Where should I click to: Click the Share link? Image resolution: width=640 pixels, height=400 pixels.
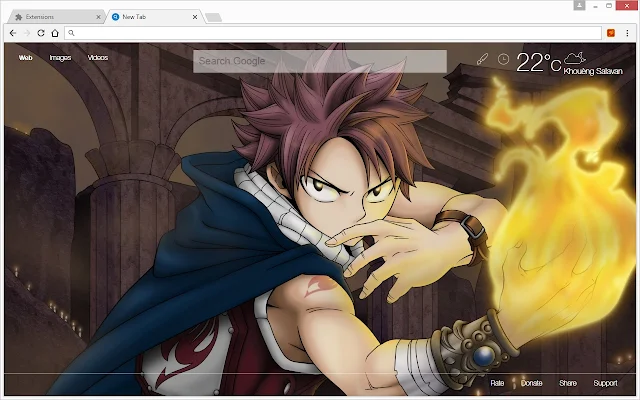[x=568, y=383]
